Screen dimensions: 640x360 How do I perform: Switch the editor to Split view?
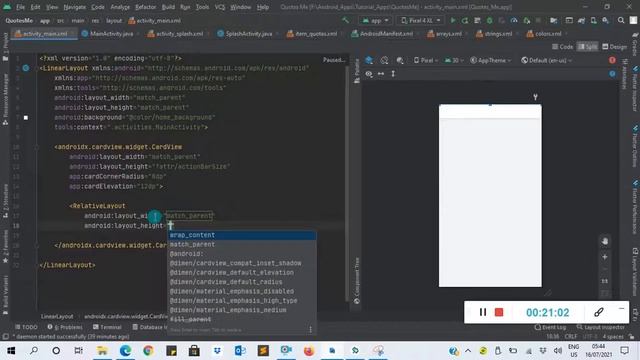tap(587, 47)
